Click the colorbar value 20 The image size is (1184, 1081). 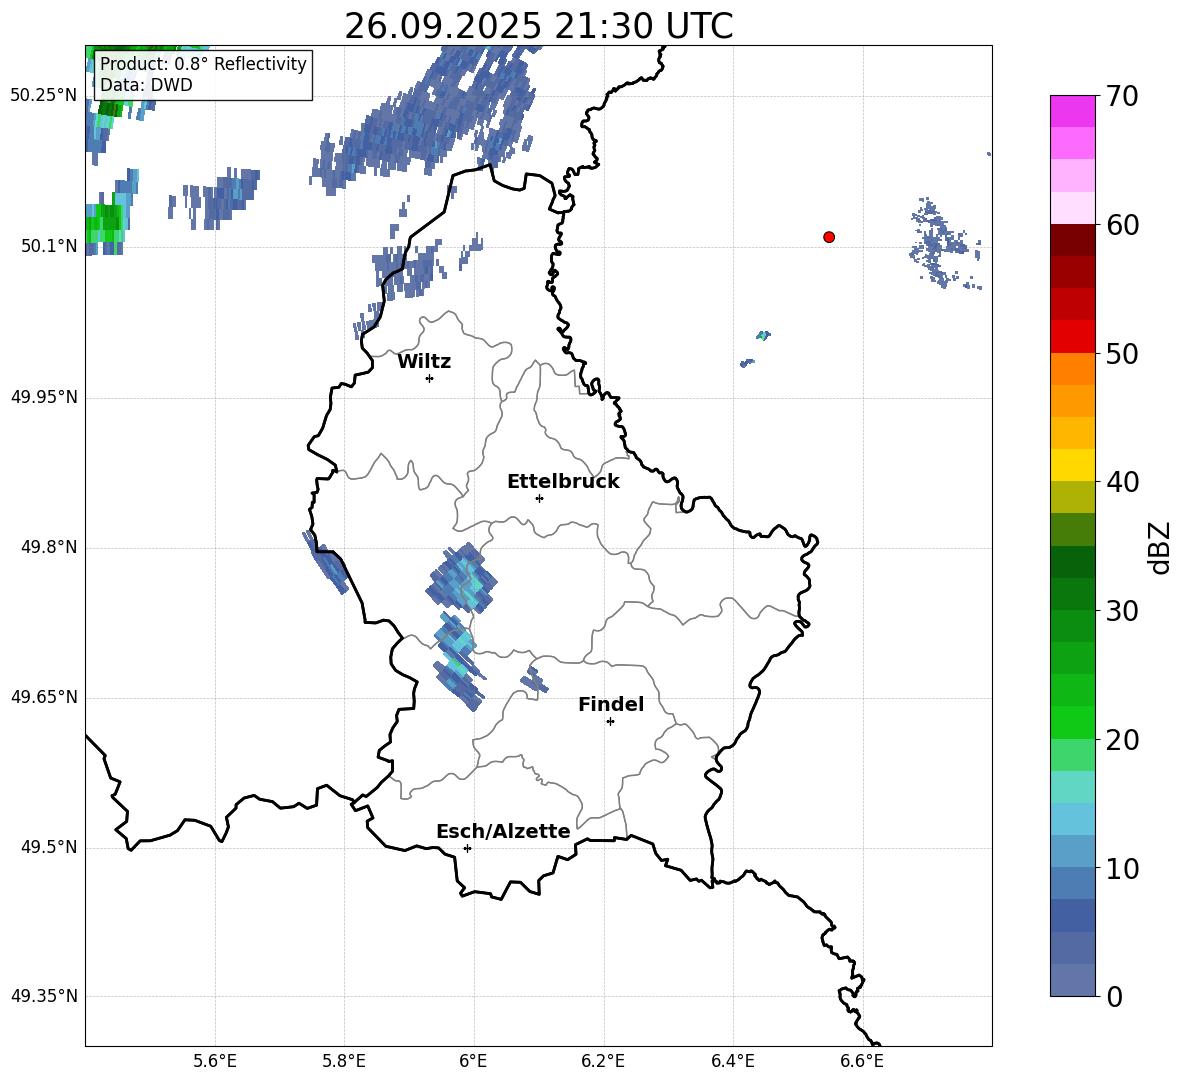click(x=1123, y=740)
